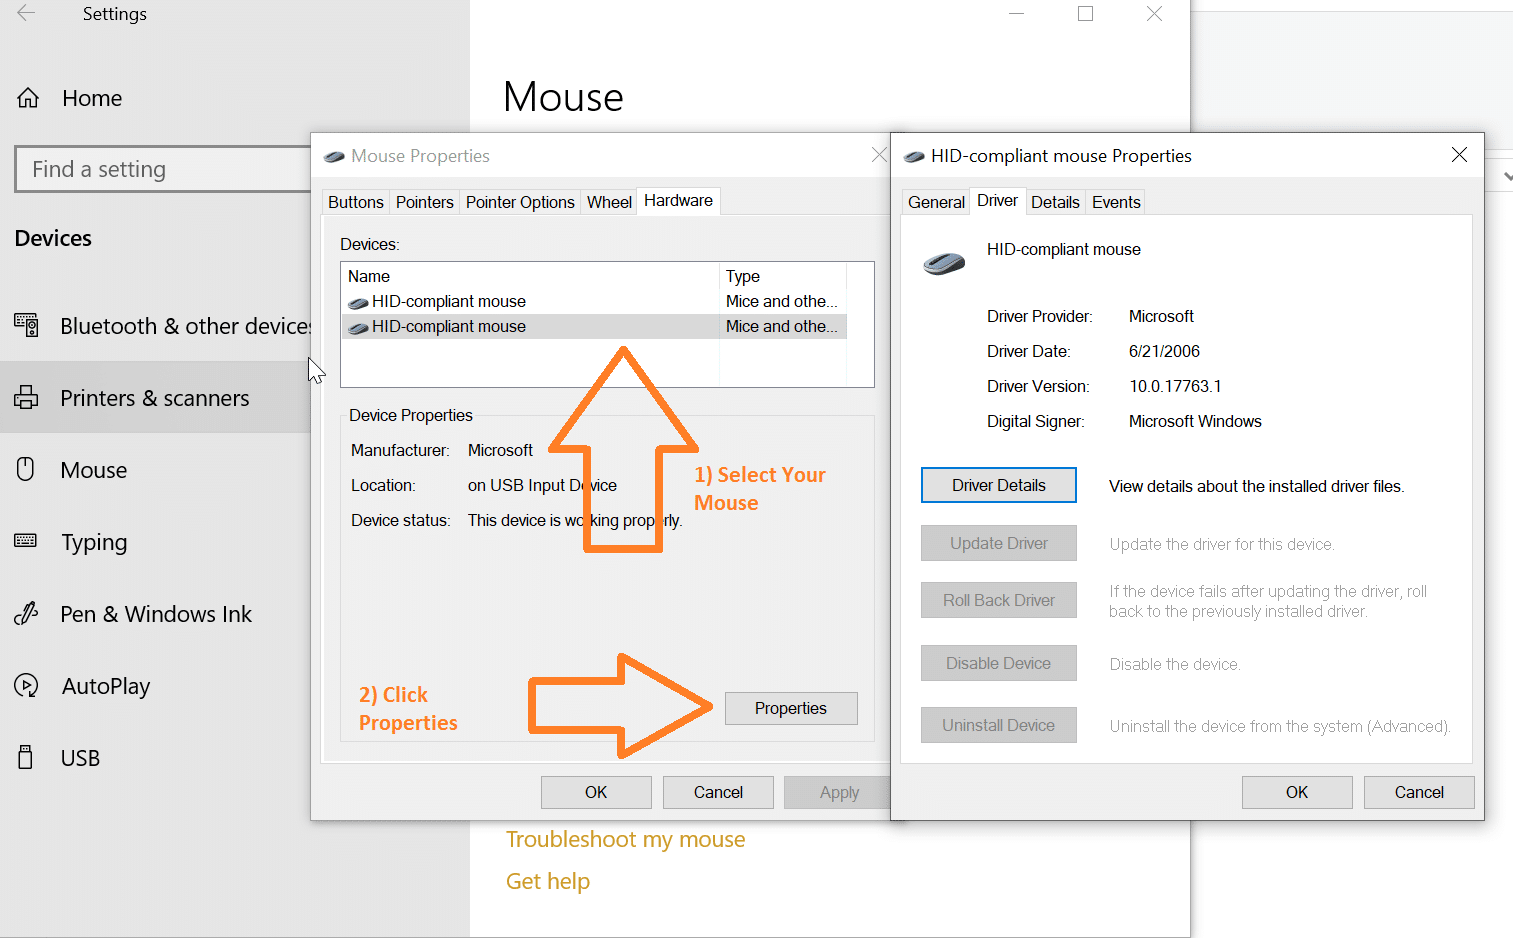Open the Wheel tab in Mouse Properties
1513x938 pixels.
(608, 201)
